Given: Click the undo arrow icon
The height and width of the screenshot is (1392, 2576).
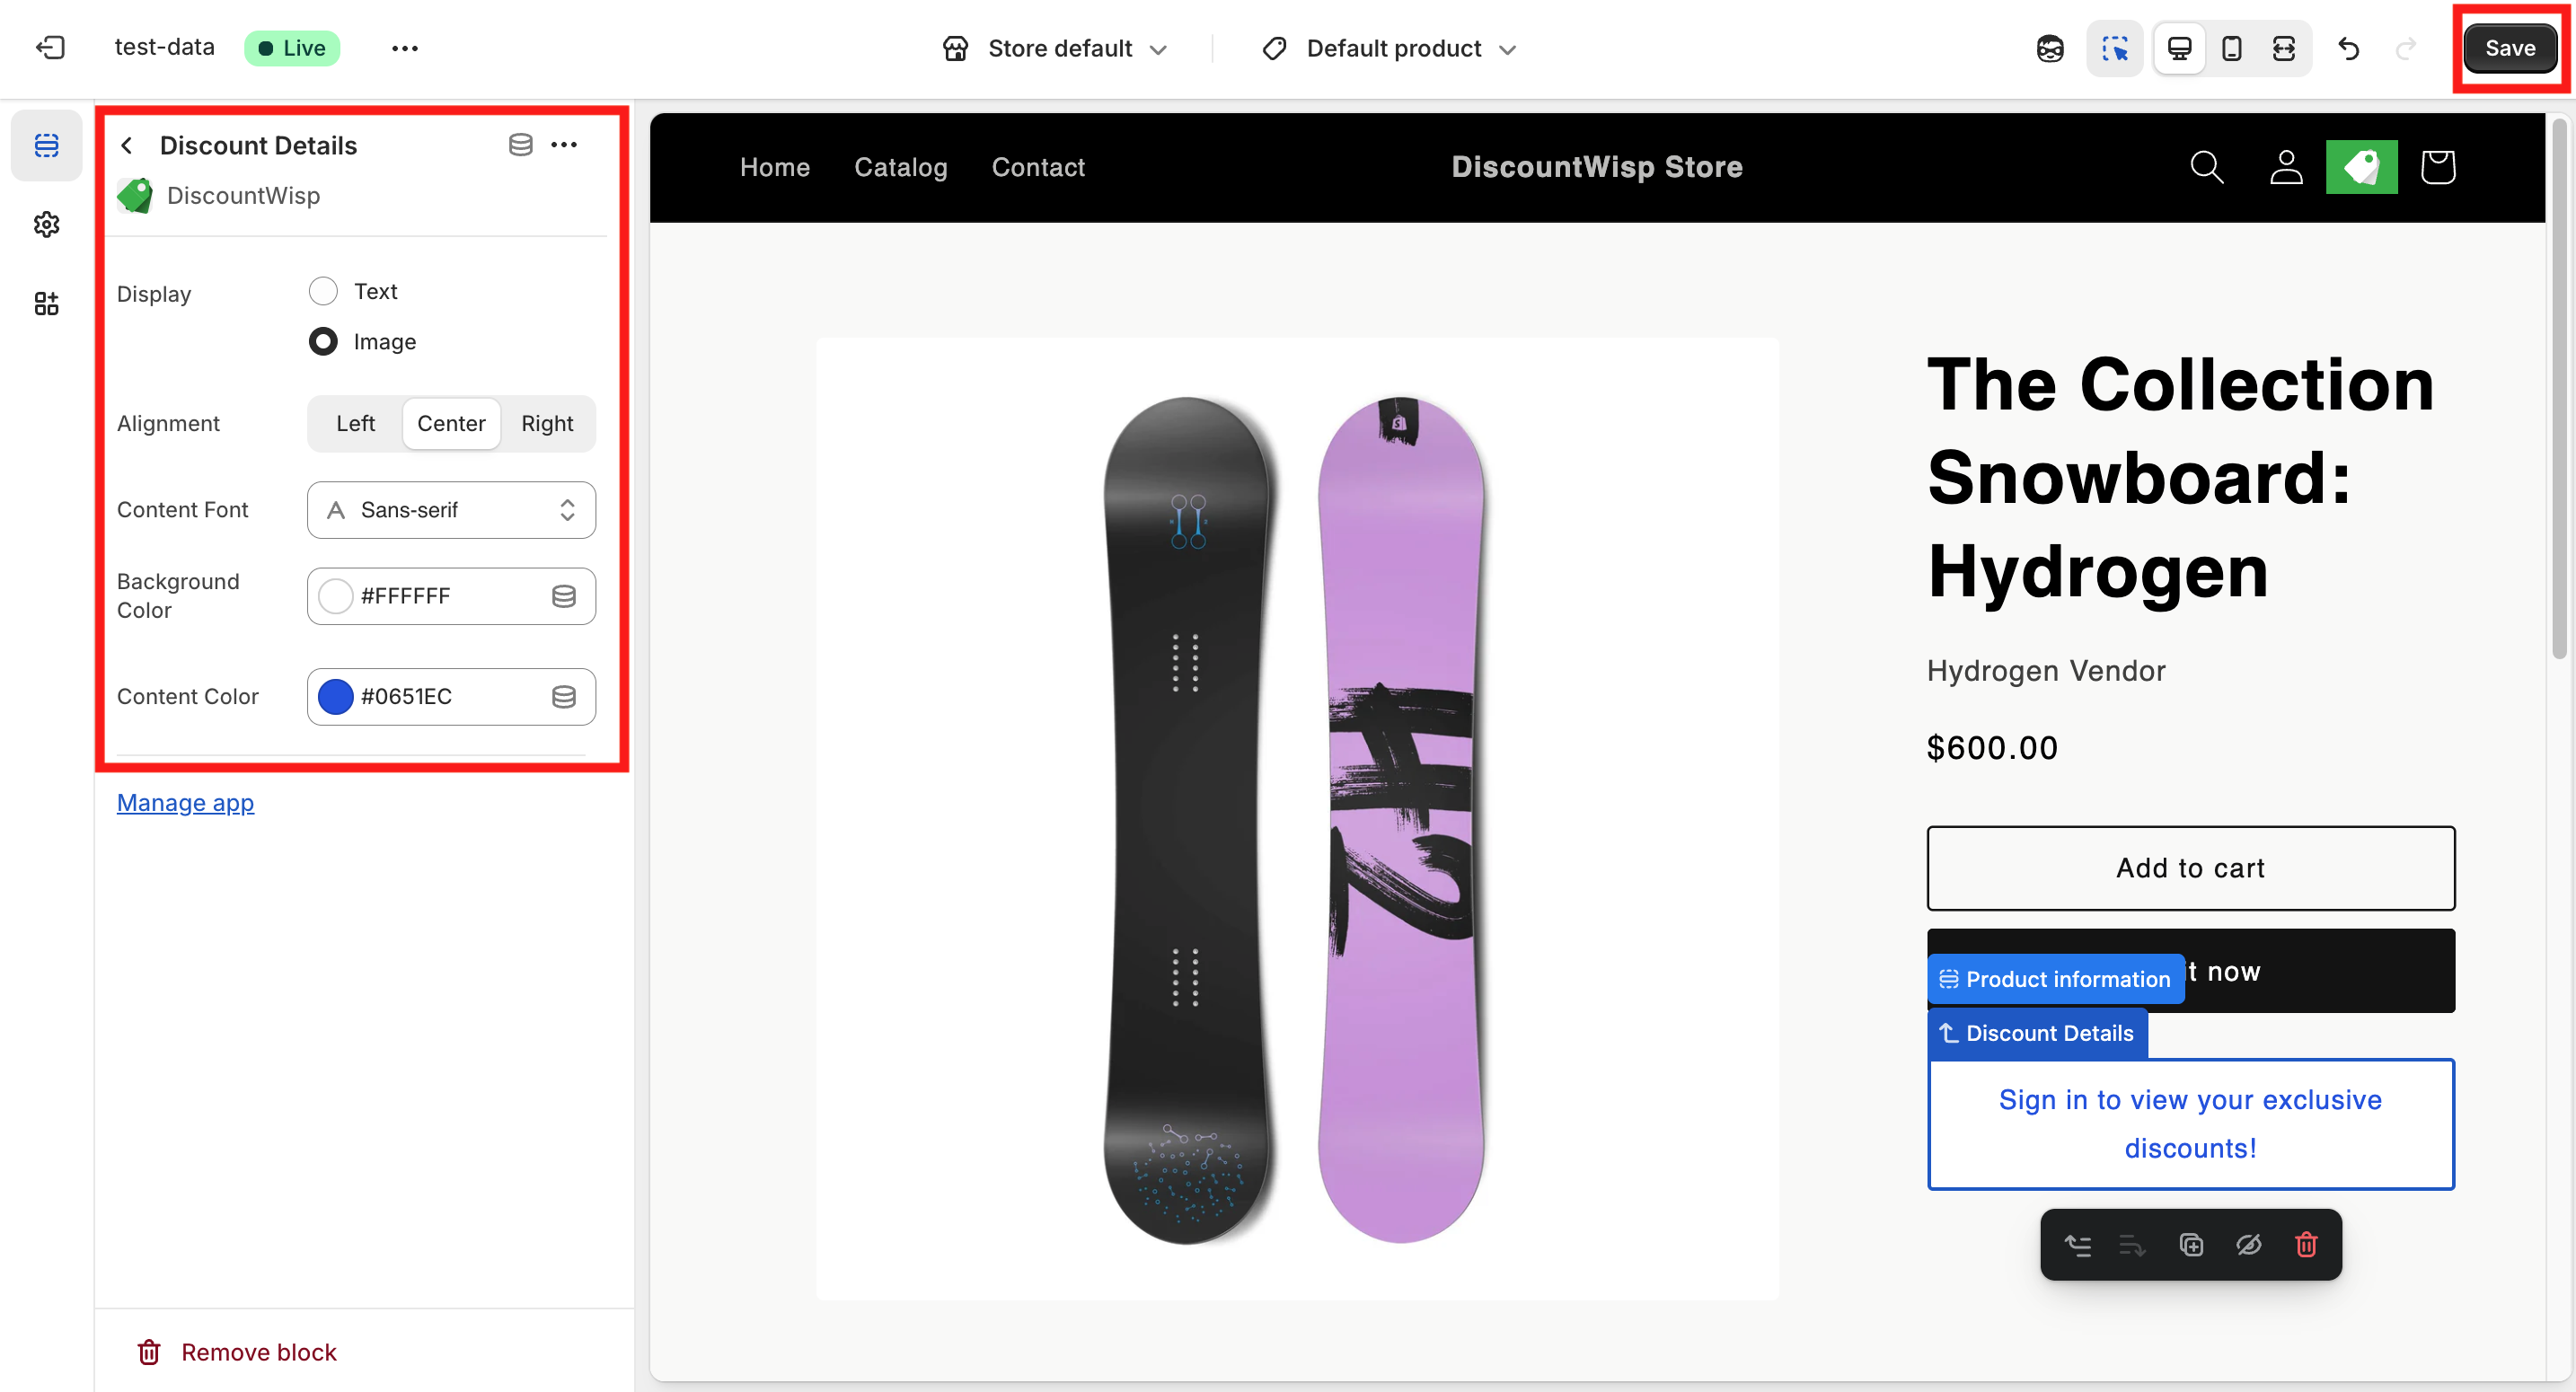Looking at the screenshot, I should click(x=2348, y=48).
